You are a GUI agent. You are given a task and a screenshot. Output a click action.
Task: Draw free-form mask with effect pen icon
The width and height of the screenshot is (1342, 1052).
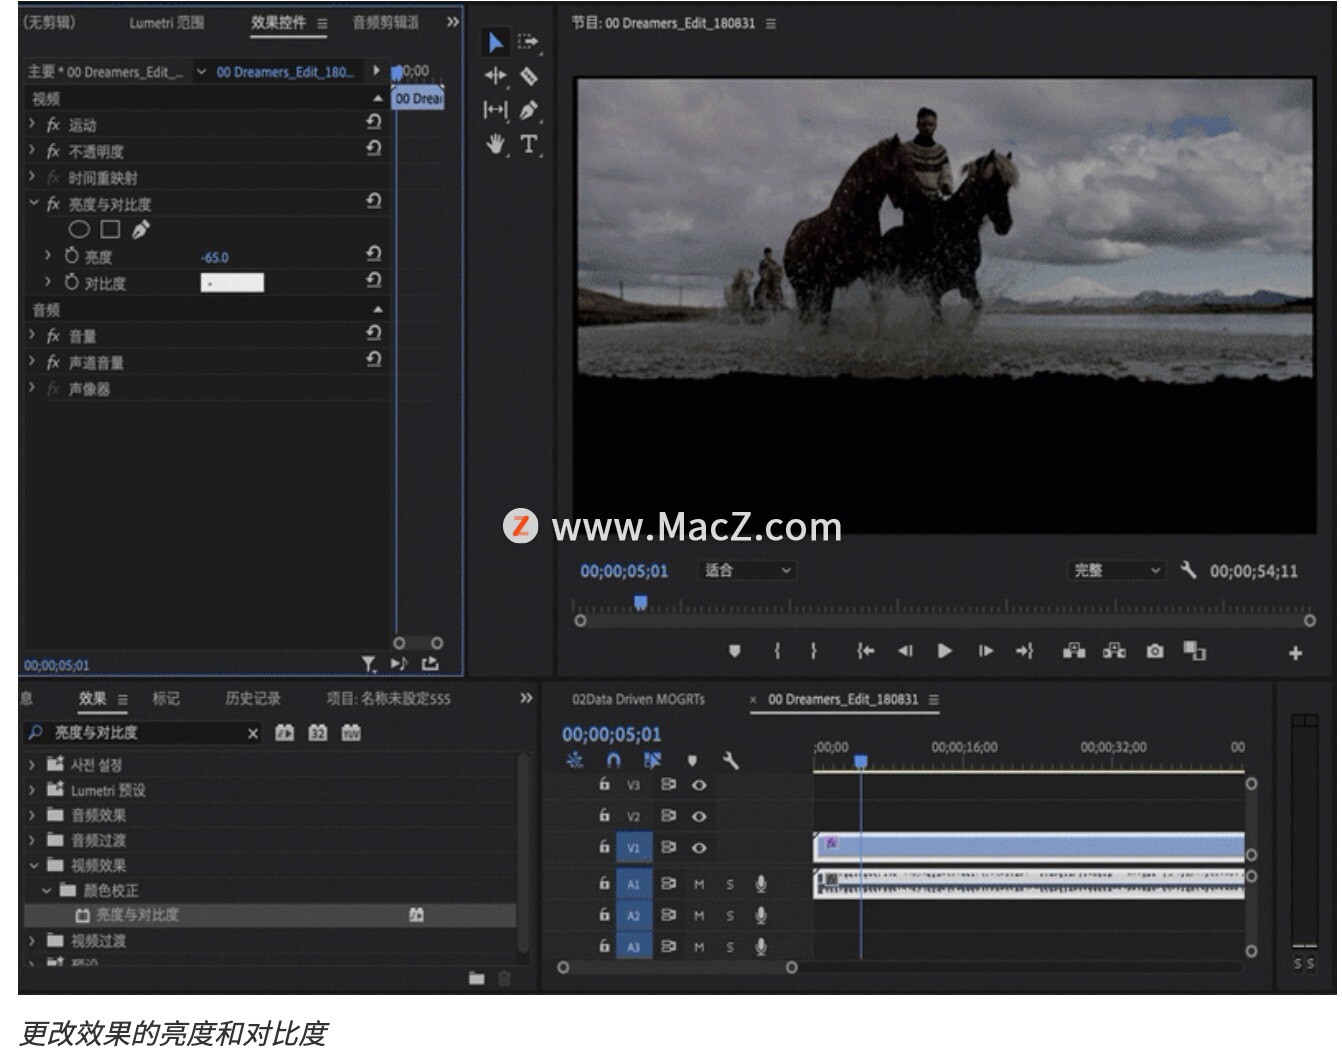[x=141, y=230]
